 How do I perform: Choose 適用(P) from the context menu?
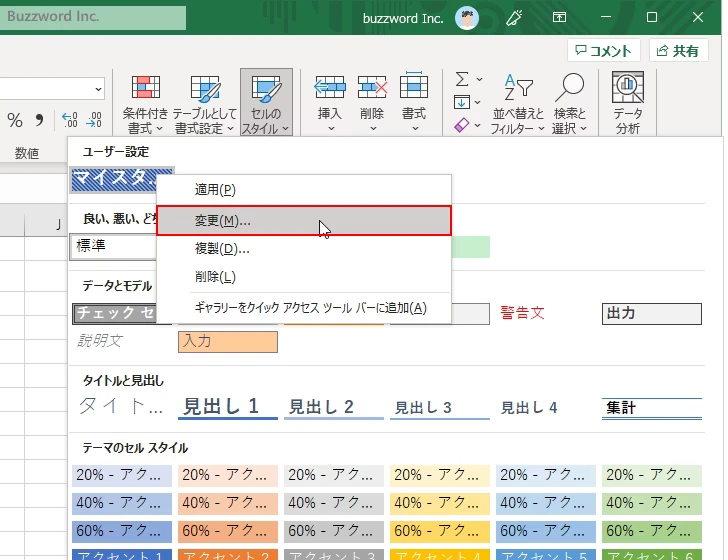point(304,189)
